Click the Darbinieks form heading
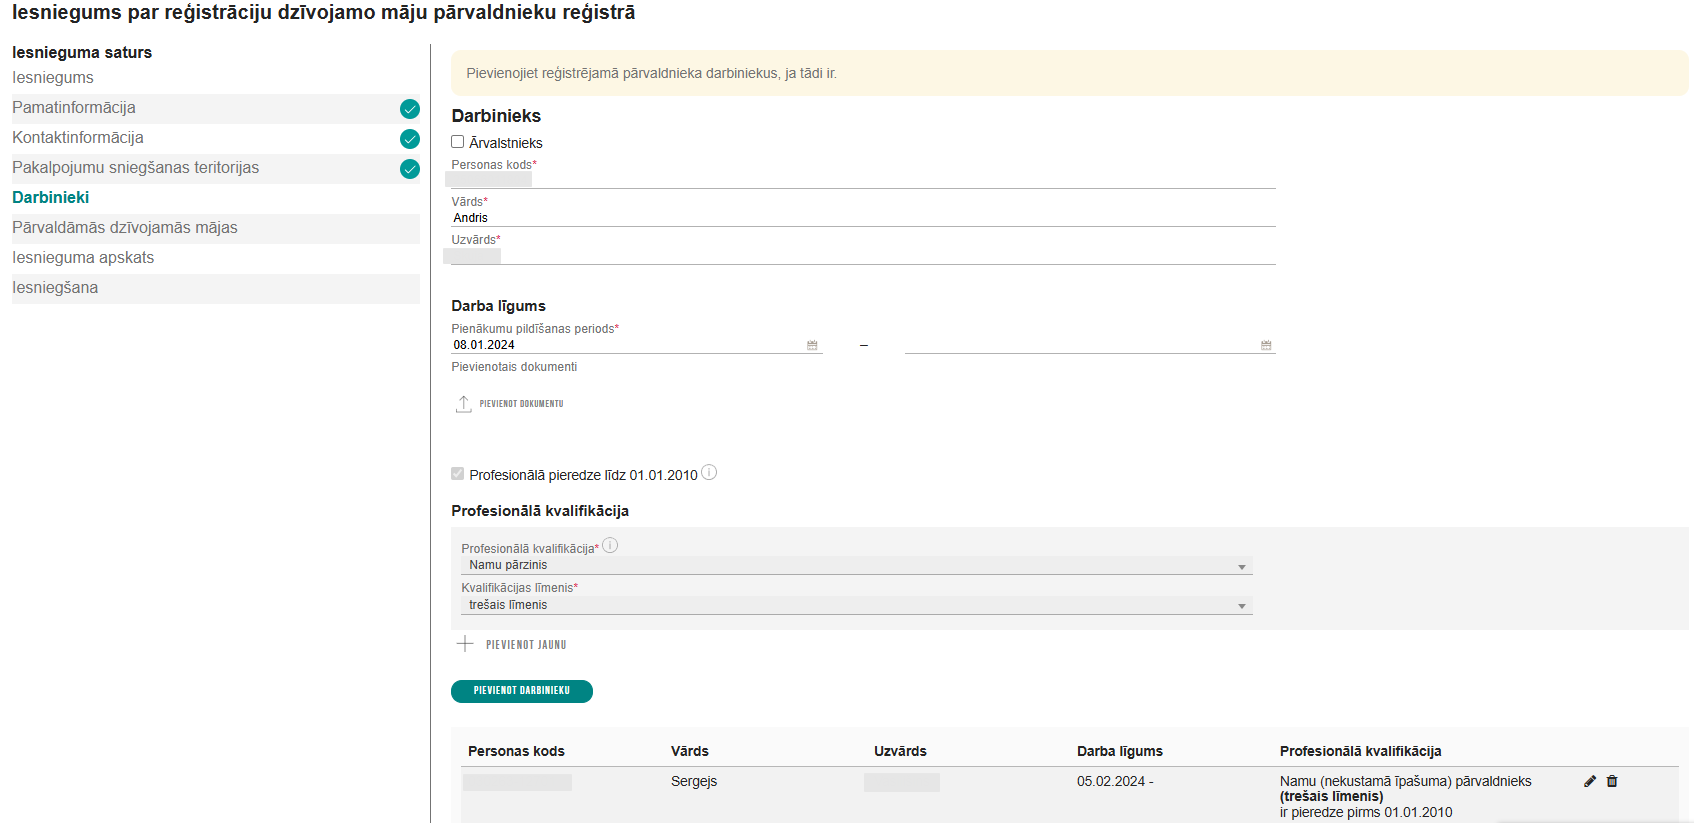Viewport: 1694px width, 823px height. [496, 116]
